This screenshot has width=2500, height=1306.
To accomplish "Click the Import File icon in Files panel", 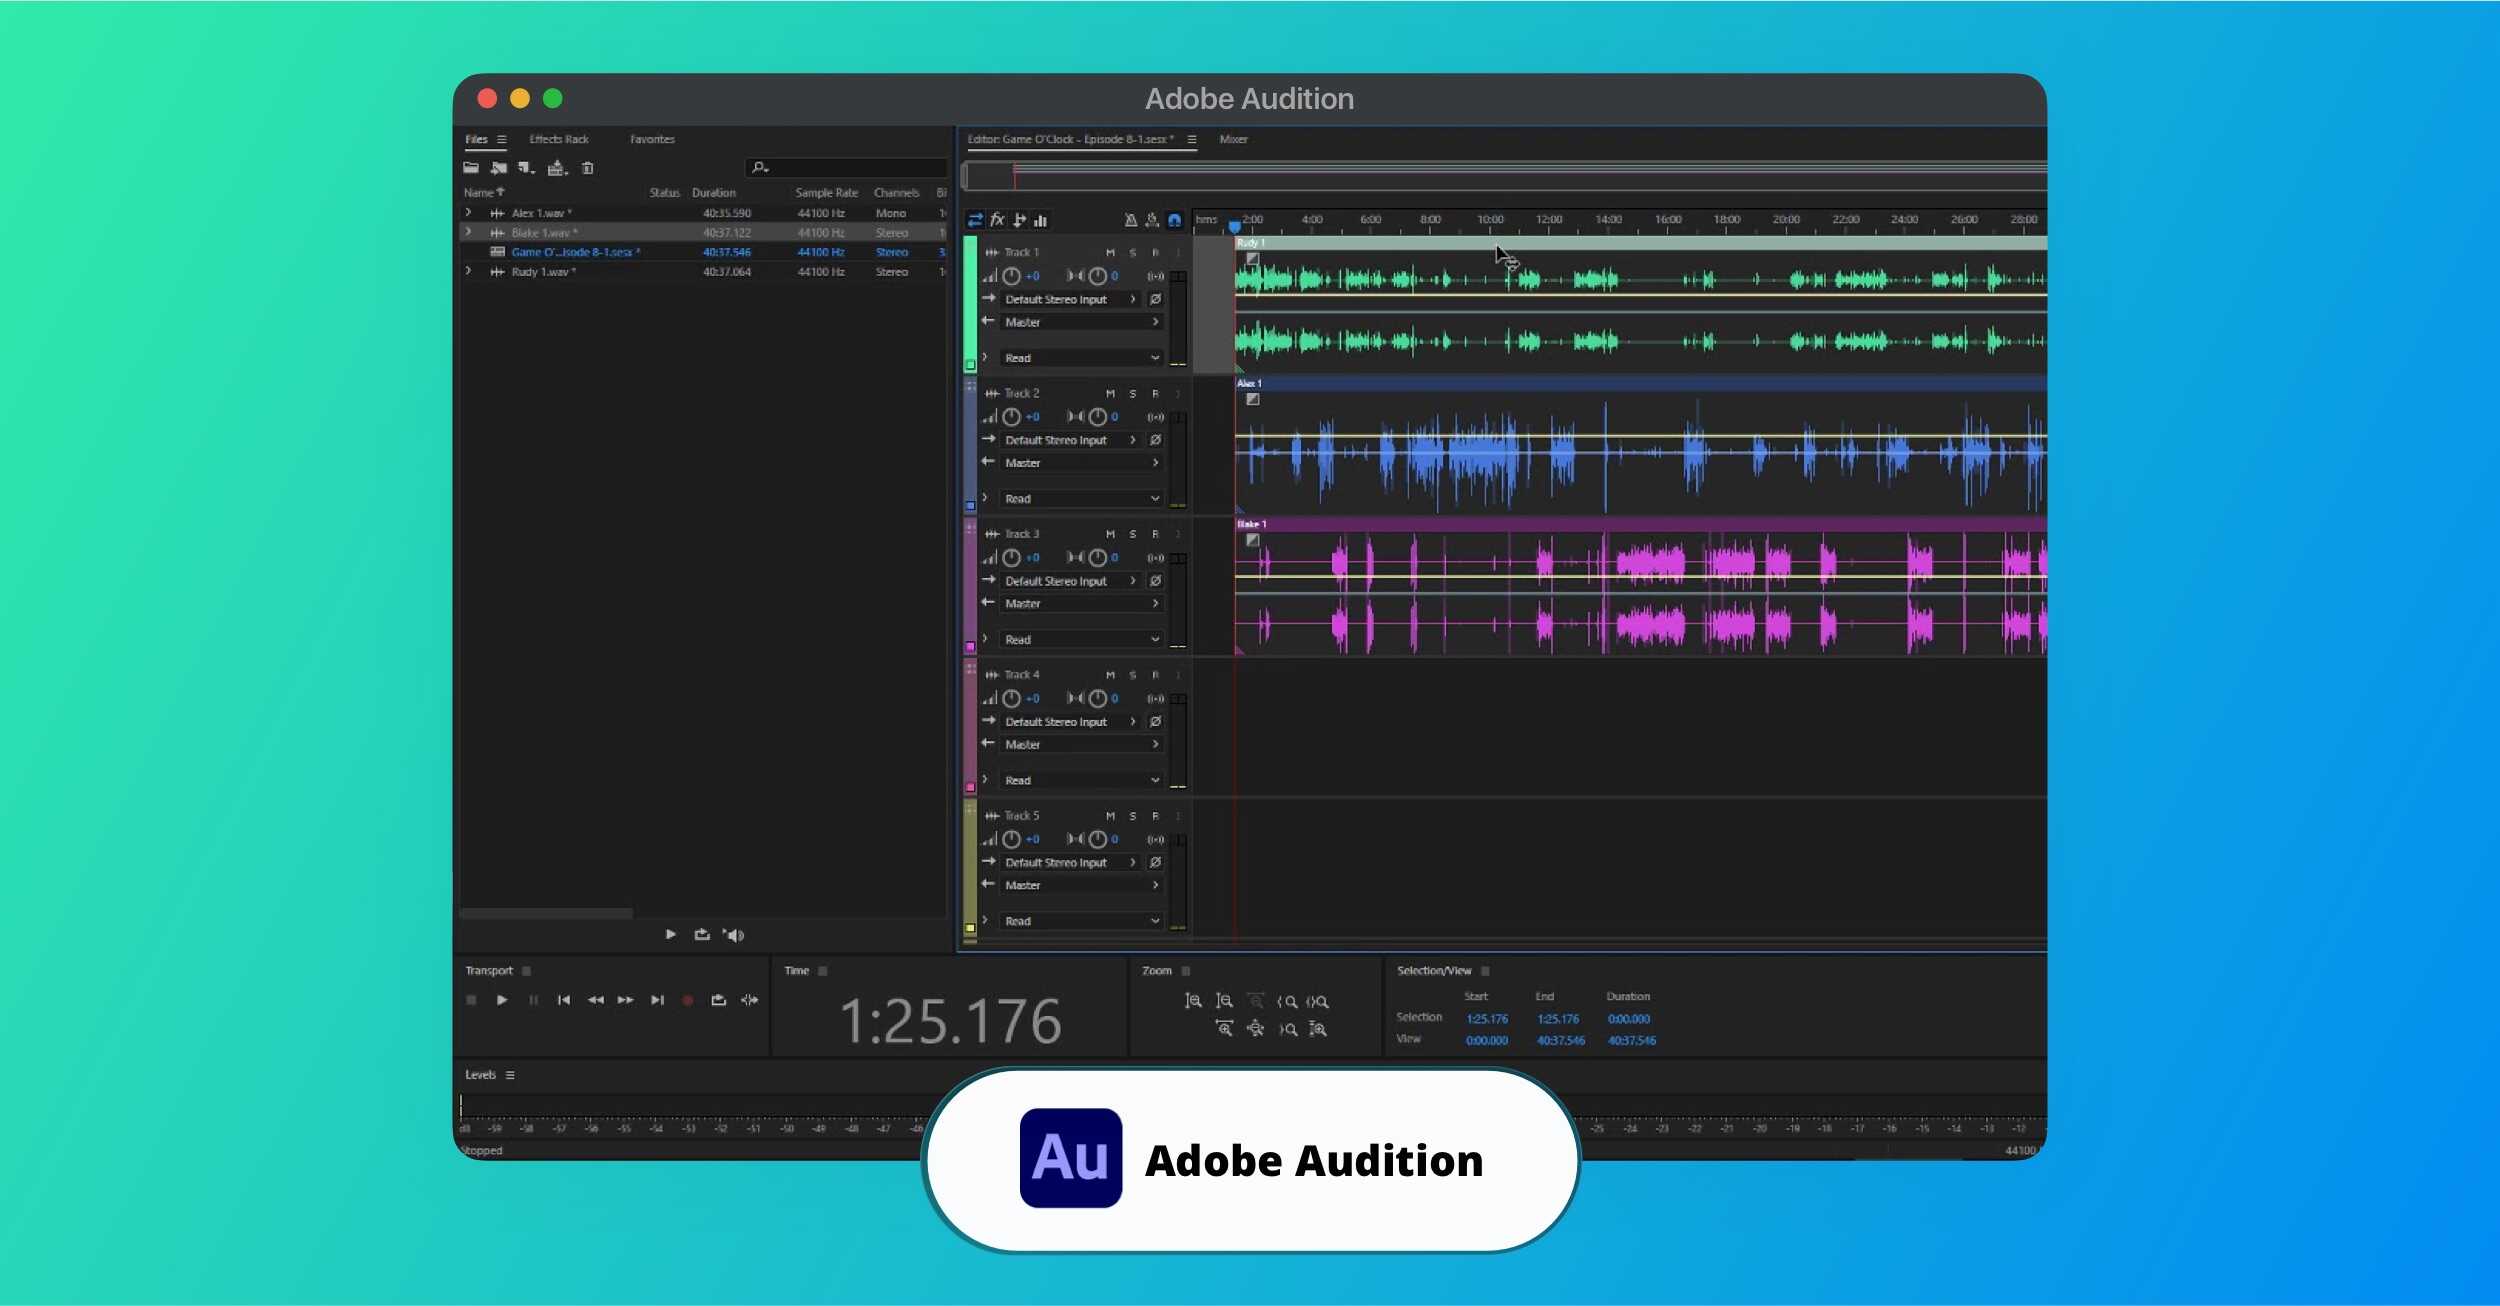I will coord(498,168).
